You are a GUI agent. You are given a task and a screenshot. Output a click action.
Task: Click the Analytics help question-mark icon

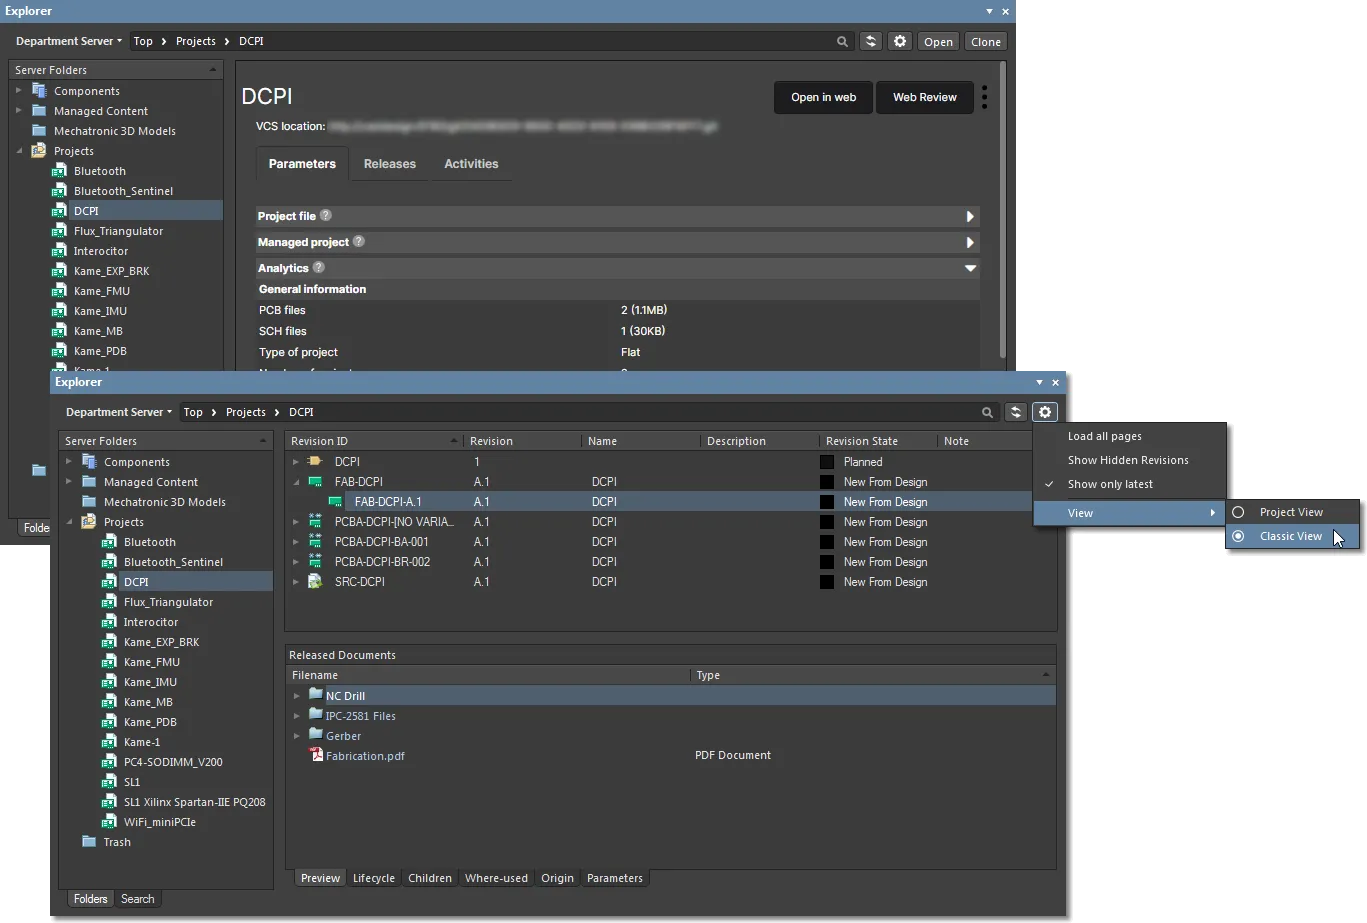click(x=318, y=268)
